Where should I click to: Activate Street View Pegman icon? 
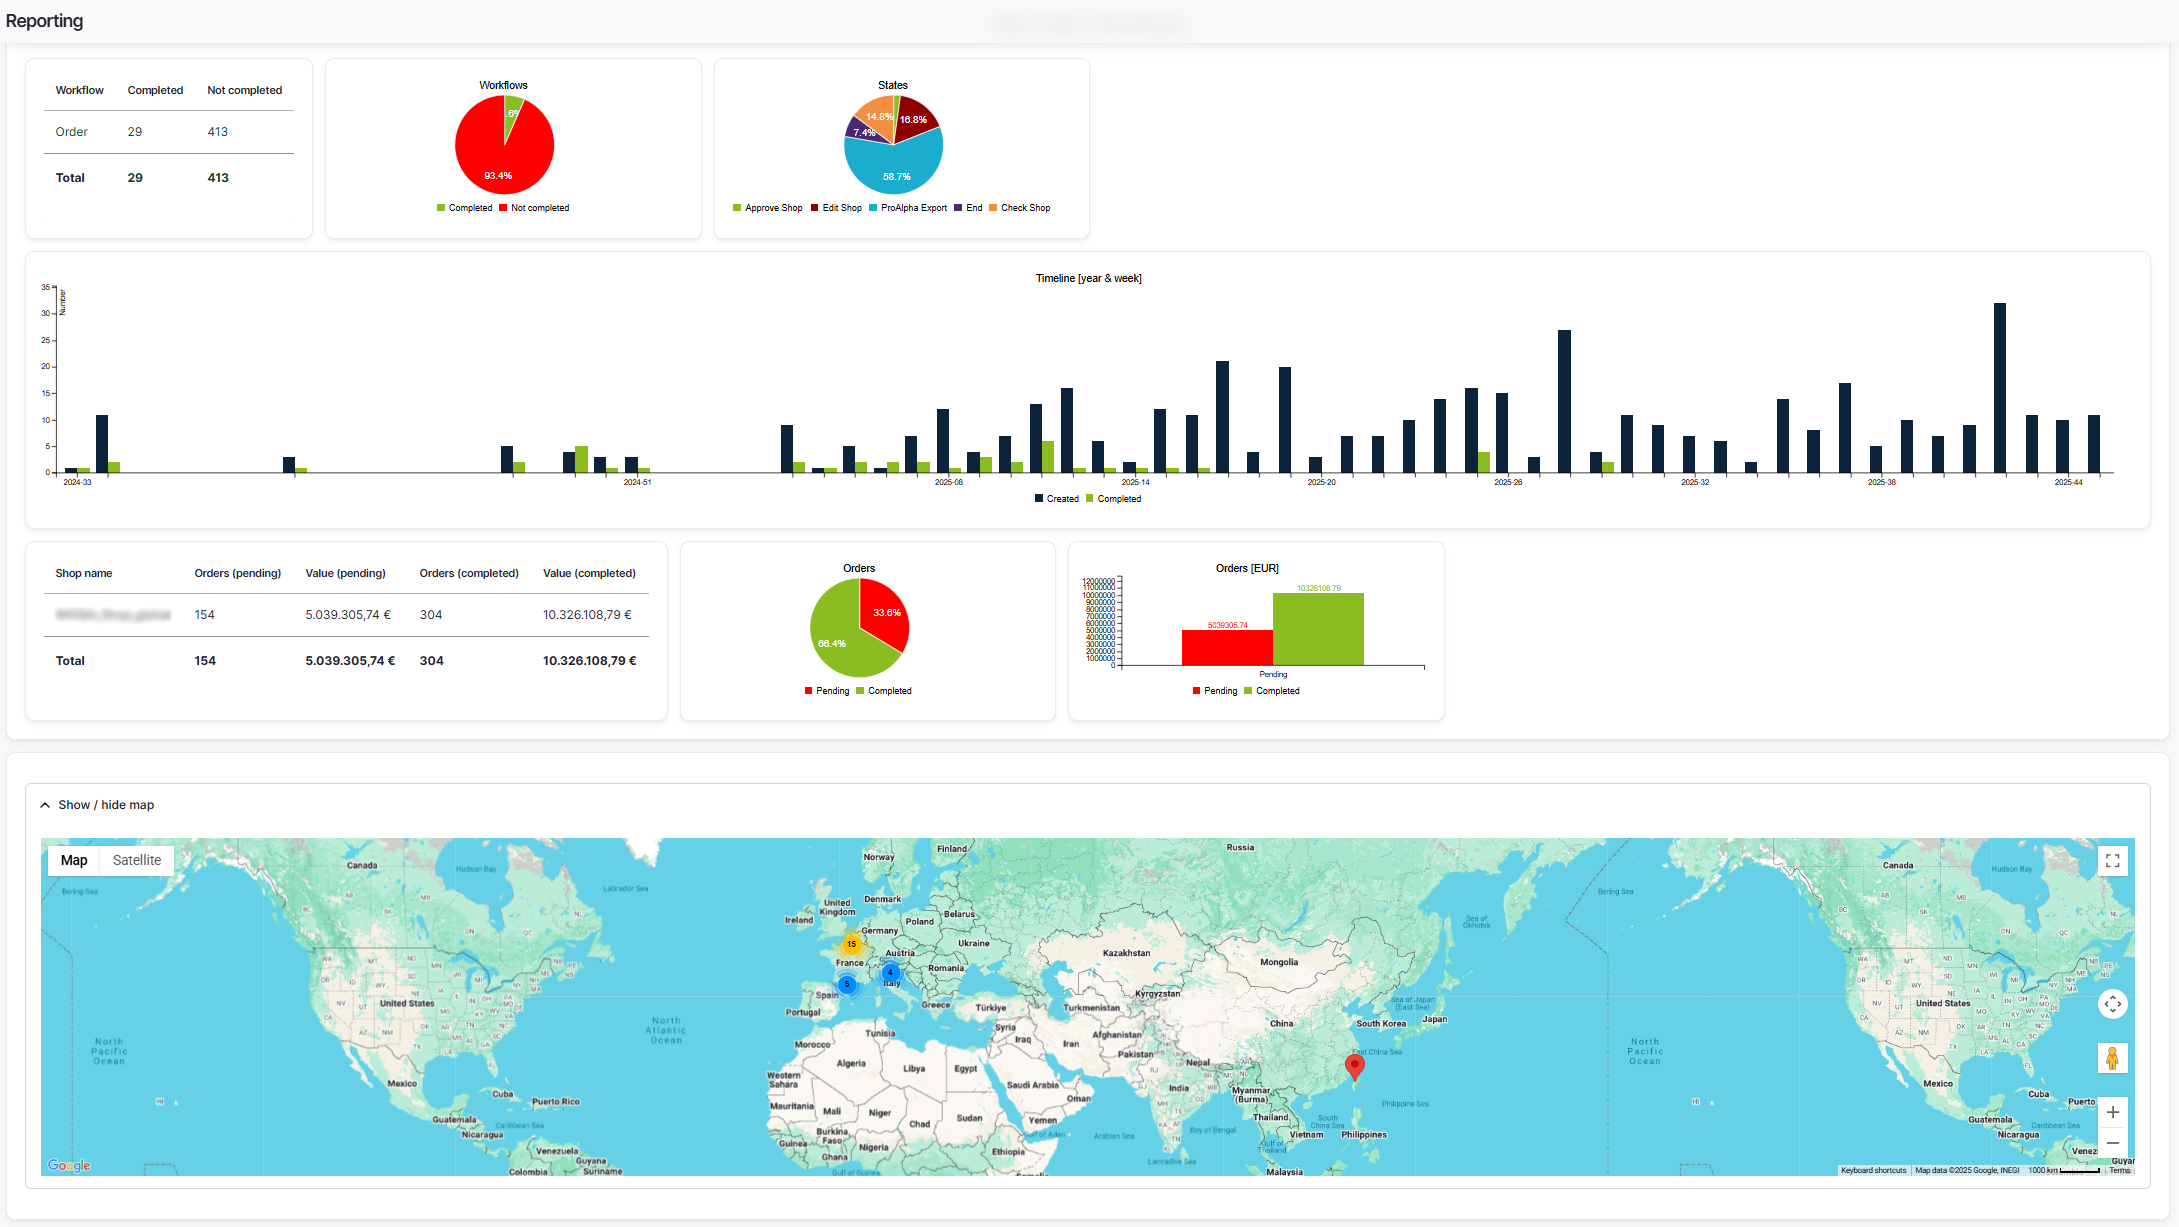point(2113,1057)
